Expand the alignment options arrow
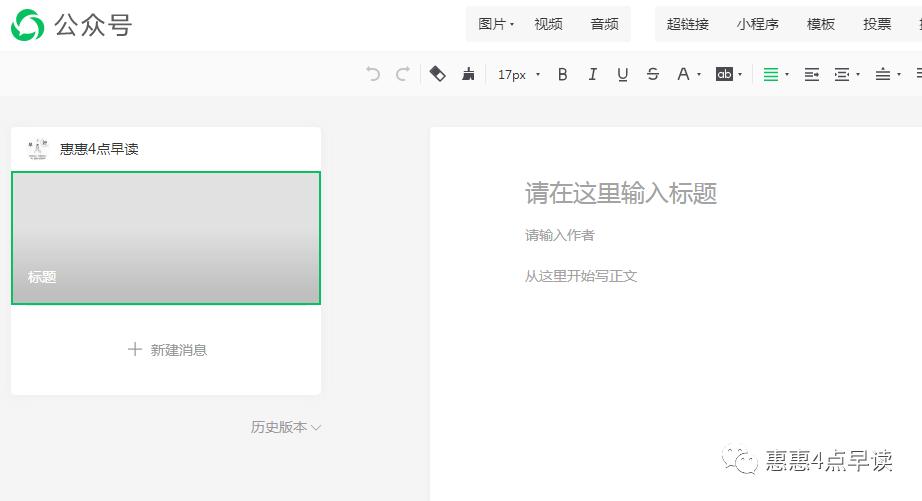 pos(787,75)
